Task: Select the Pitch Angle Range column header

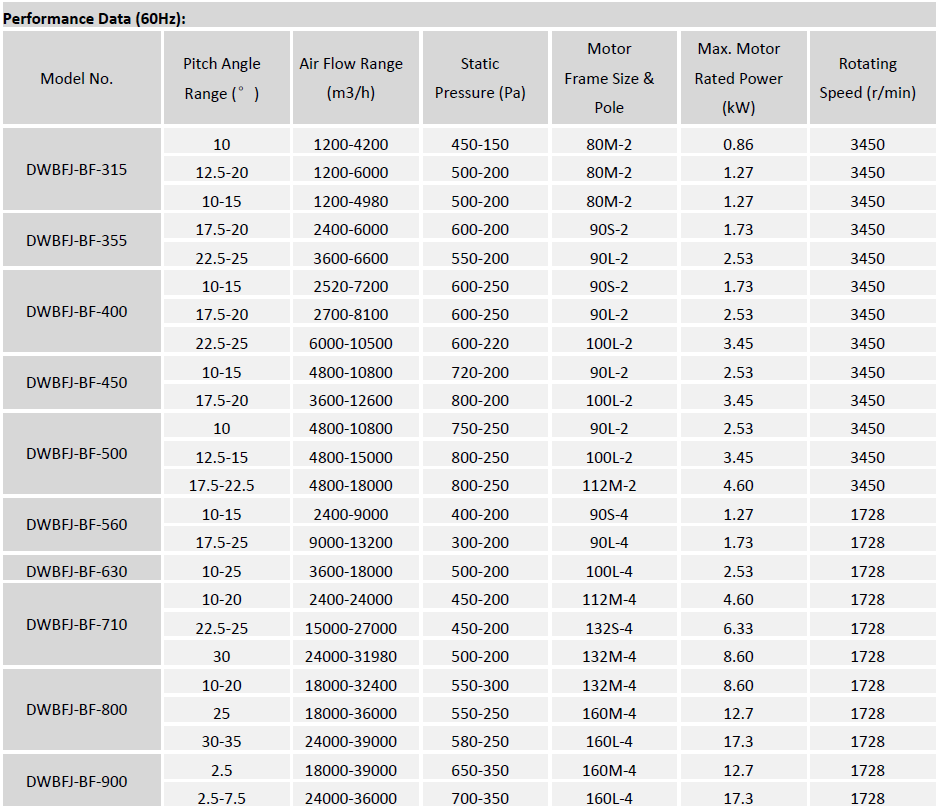Action: [221, 79]
